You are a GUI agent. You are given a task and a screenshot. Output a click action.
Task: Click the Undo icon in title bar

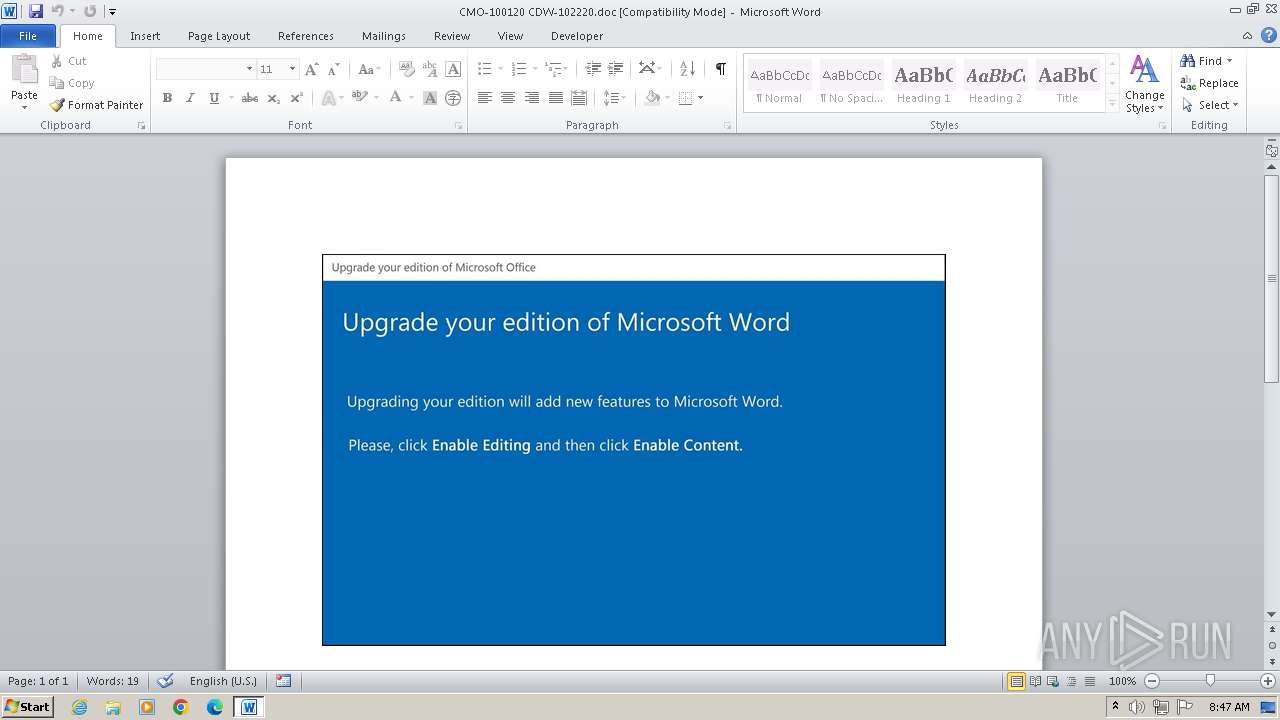pos(57,11)
